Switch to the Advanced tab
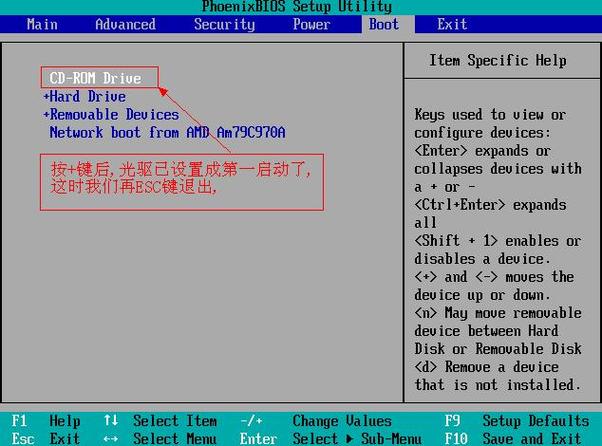The height and width of the screenshot is (446, 602). (125, 24)
